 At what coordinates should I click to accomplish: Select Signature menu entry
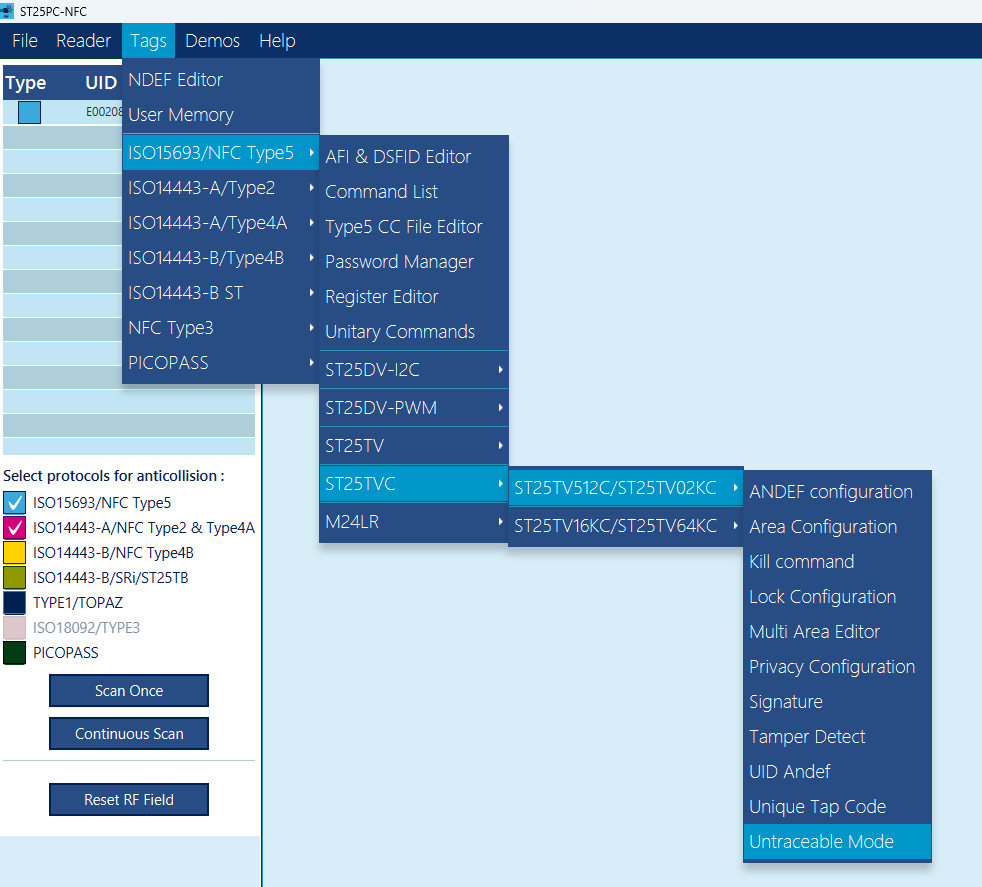pos(837,702)
